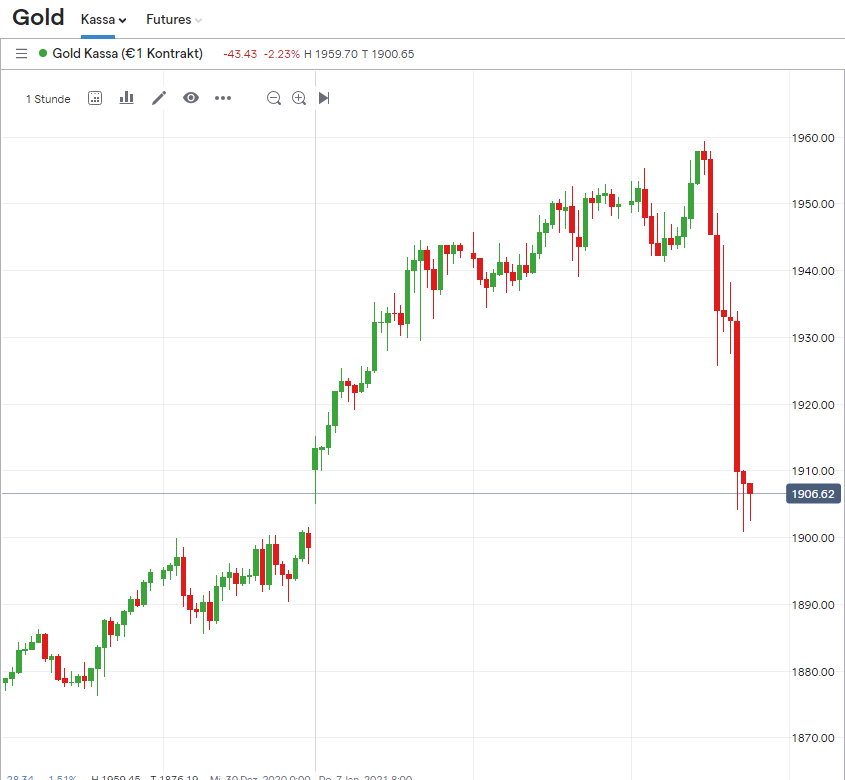Open the Futures dropdown tab
The image size is (845, 780).
(x=174, y=19)
